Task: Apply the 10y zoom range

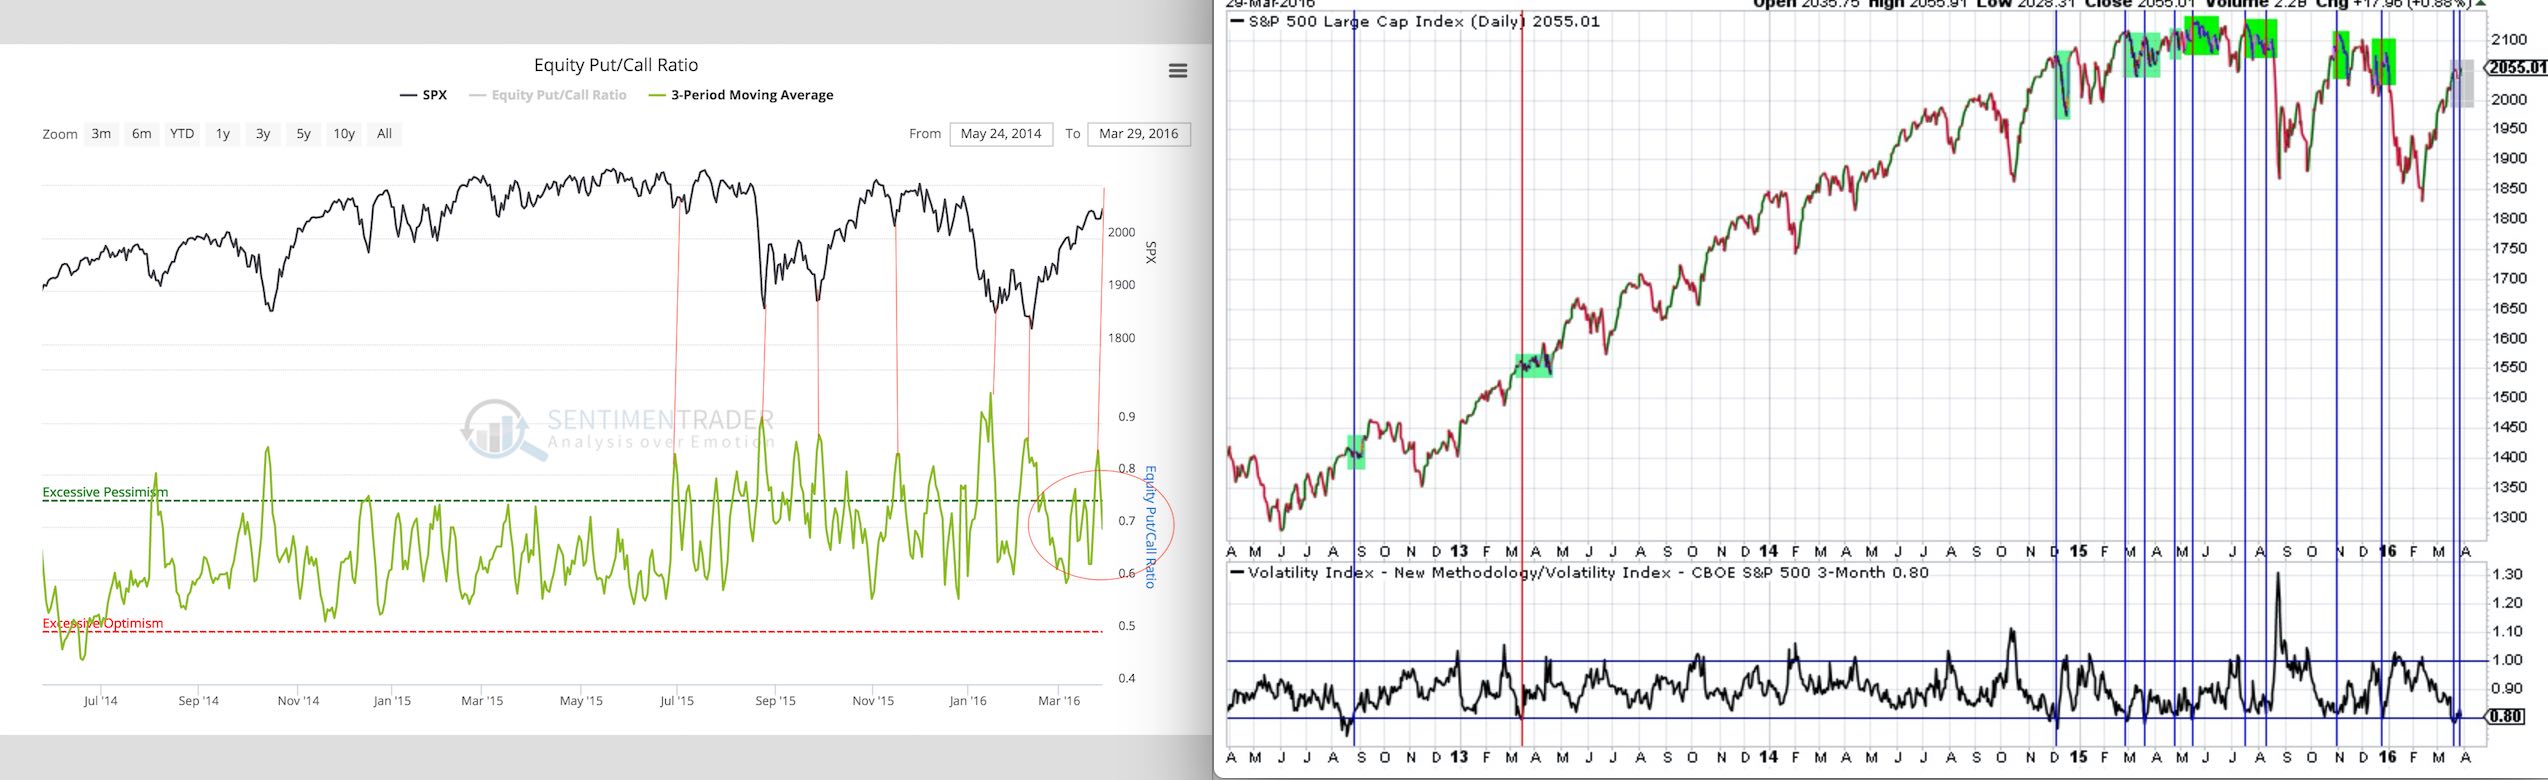Action: [x=344, y=134]
